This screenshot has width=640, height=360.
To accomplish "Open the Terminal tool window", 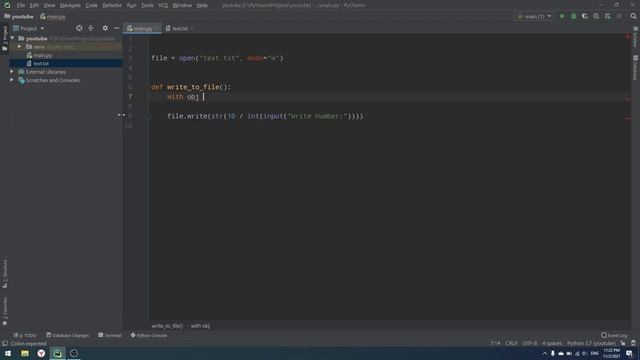I will pyautogui.click(x=110, y=335).
